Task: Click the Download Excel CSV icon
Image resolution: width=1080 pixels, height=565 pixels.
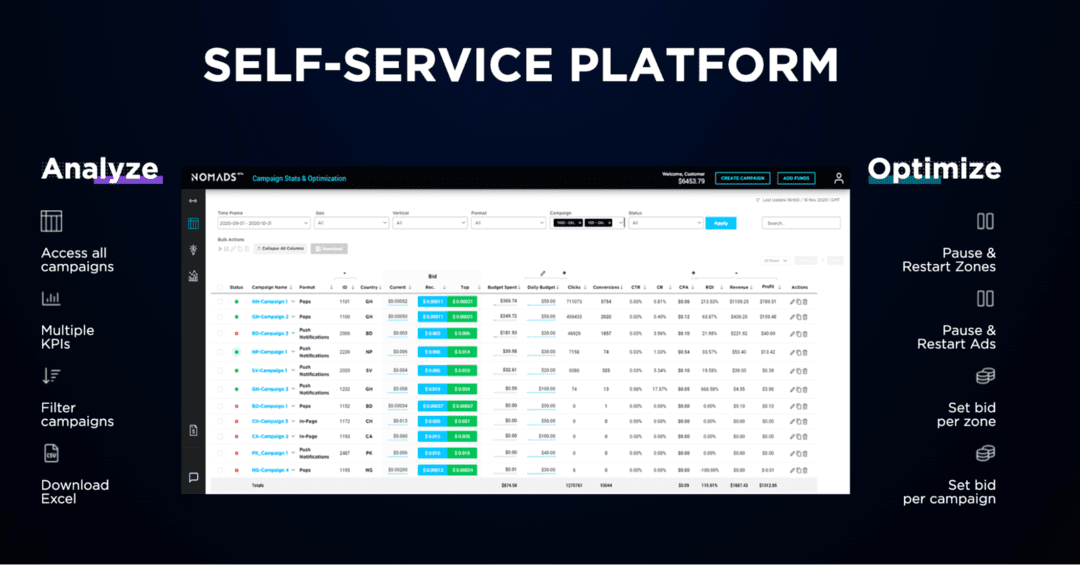Action: (x=52, y=453)
